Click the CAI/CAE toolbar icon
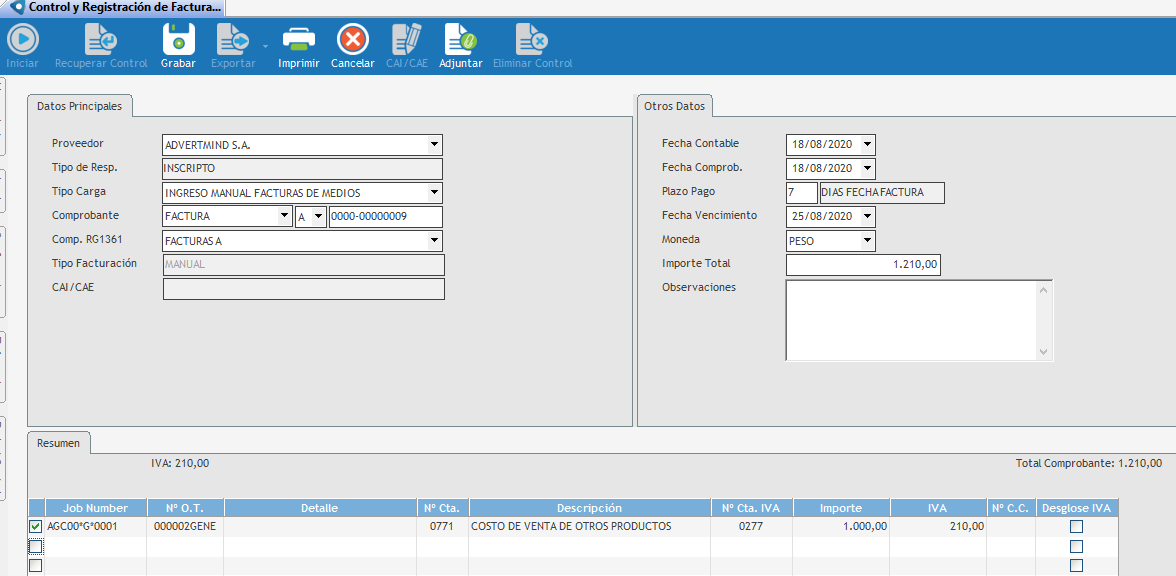The height and width of the screenshot is (576, 1176). click(x=407, y=40)
